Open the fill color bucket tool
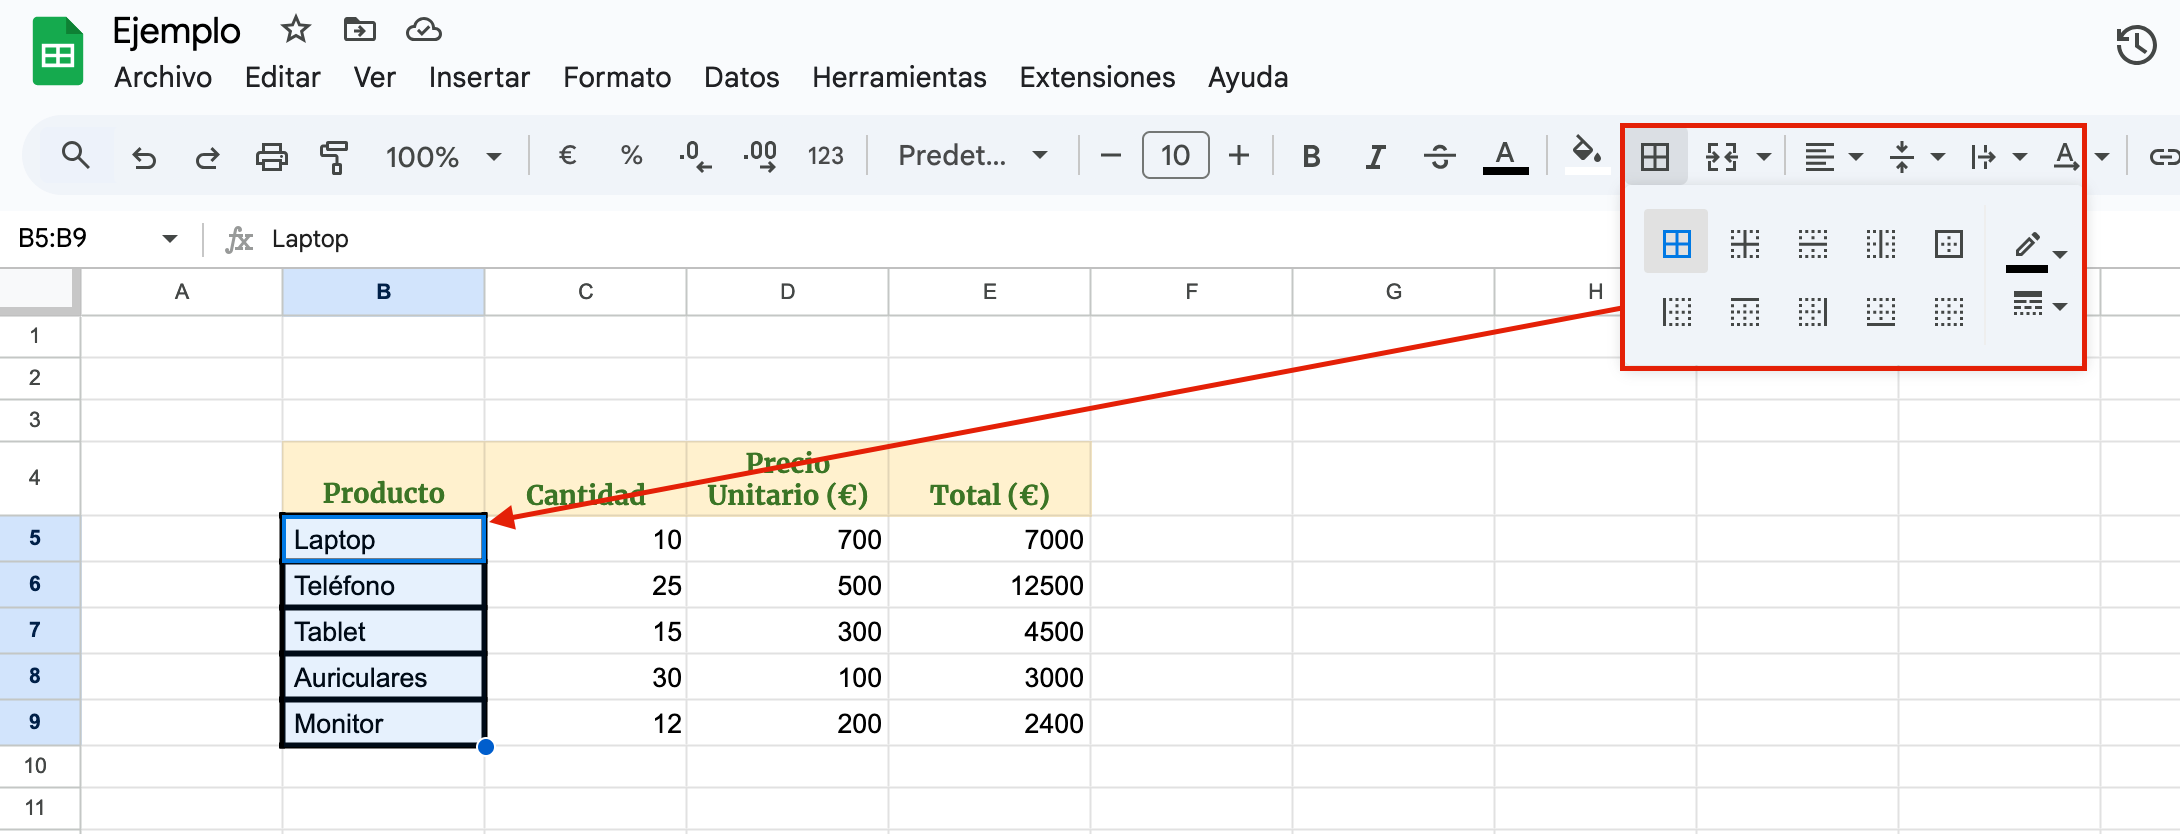Screen dimensions: 2180x834 1585,153
